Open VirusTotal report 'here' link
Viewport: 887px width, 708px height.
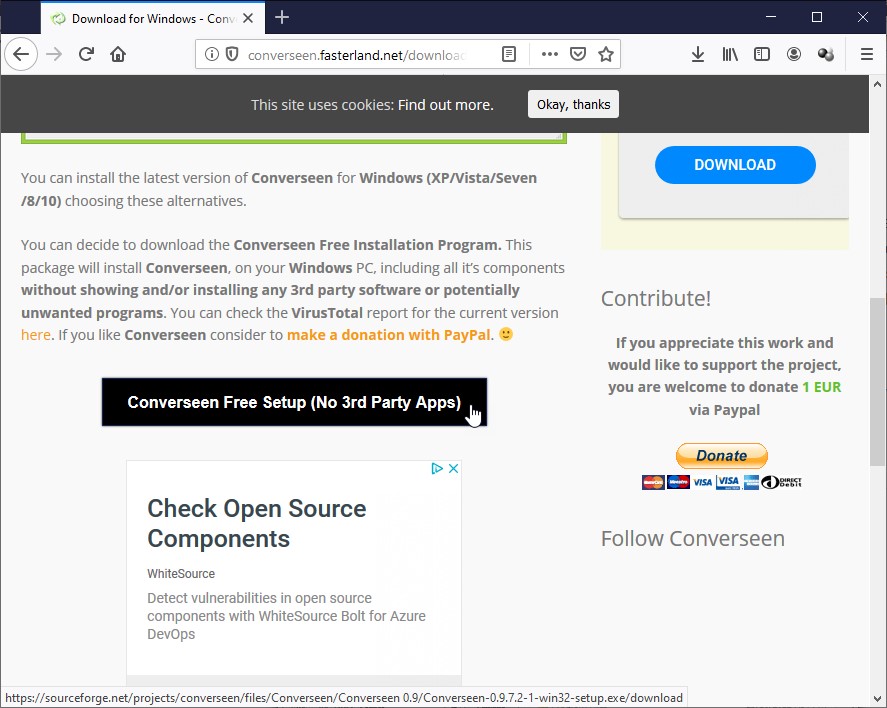tap(36, 335)
